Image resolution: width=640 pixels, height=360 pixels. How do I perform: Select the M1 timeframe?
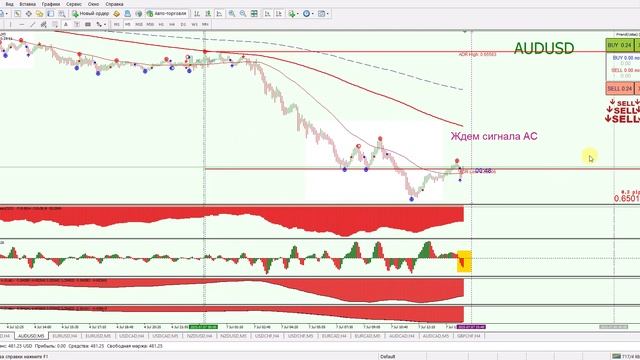[117, 24]
